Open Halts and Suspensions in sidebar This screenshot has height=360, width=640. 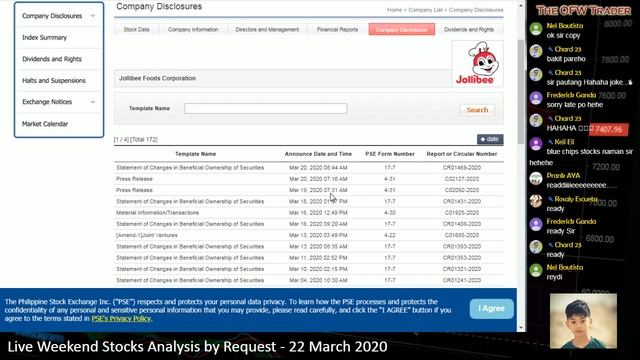click(54, 81)
